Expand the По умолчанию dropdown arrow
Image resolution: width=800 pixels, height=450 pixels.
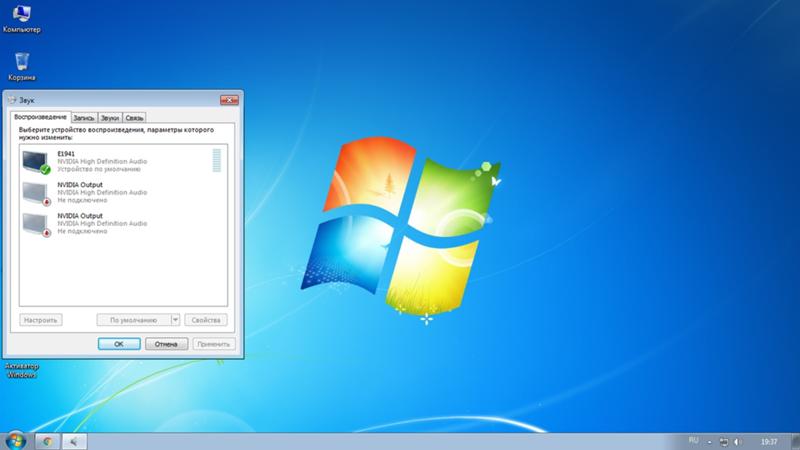click(x=175, y=320)
